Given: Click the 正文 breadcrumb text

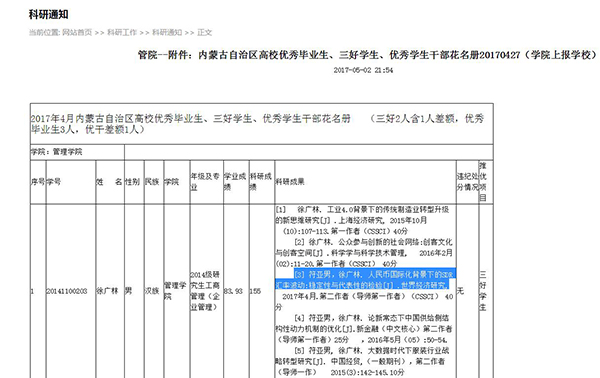Looking at the screenshot, I should [204, 33].
